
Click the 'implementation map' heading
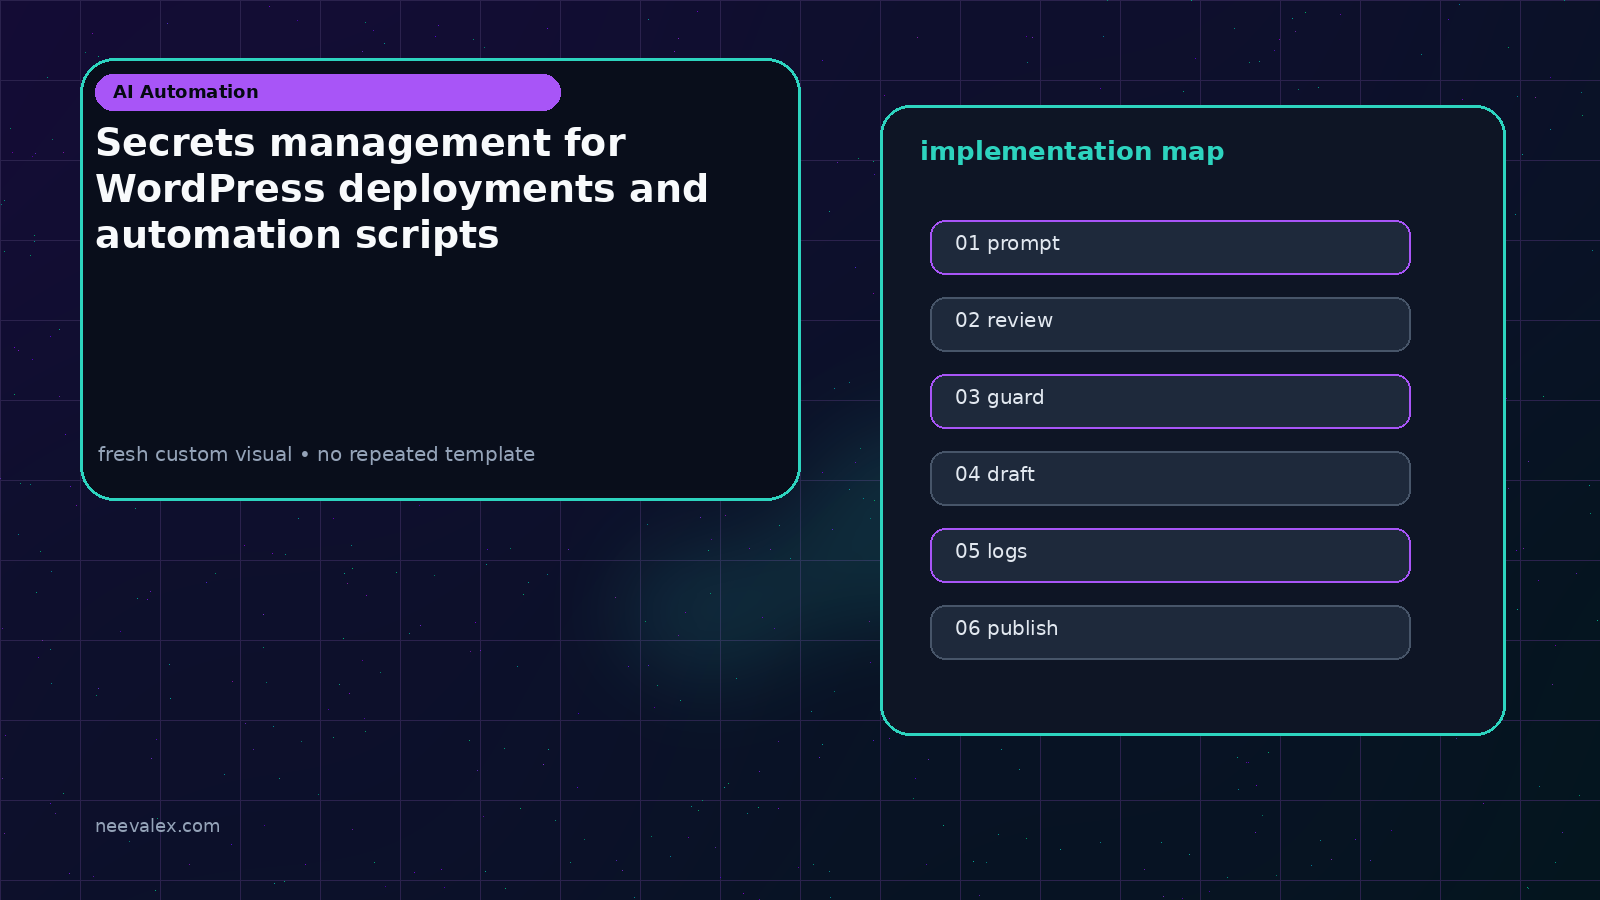(x=1072, y=152)
